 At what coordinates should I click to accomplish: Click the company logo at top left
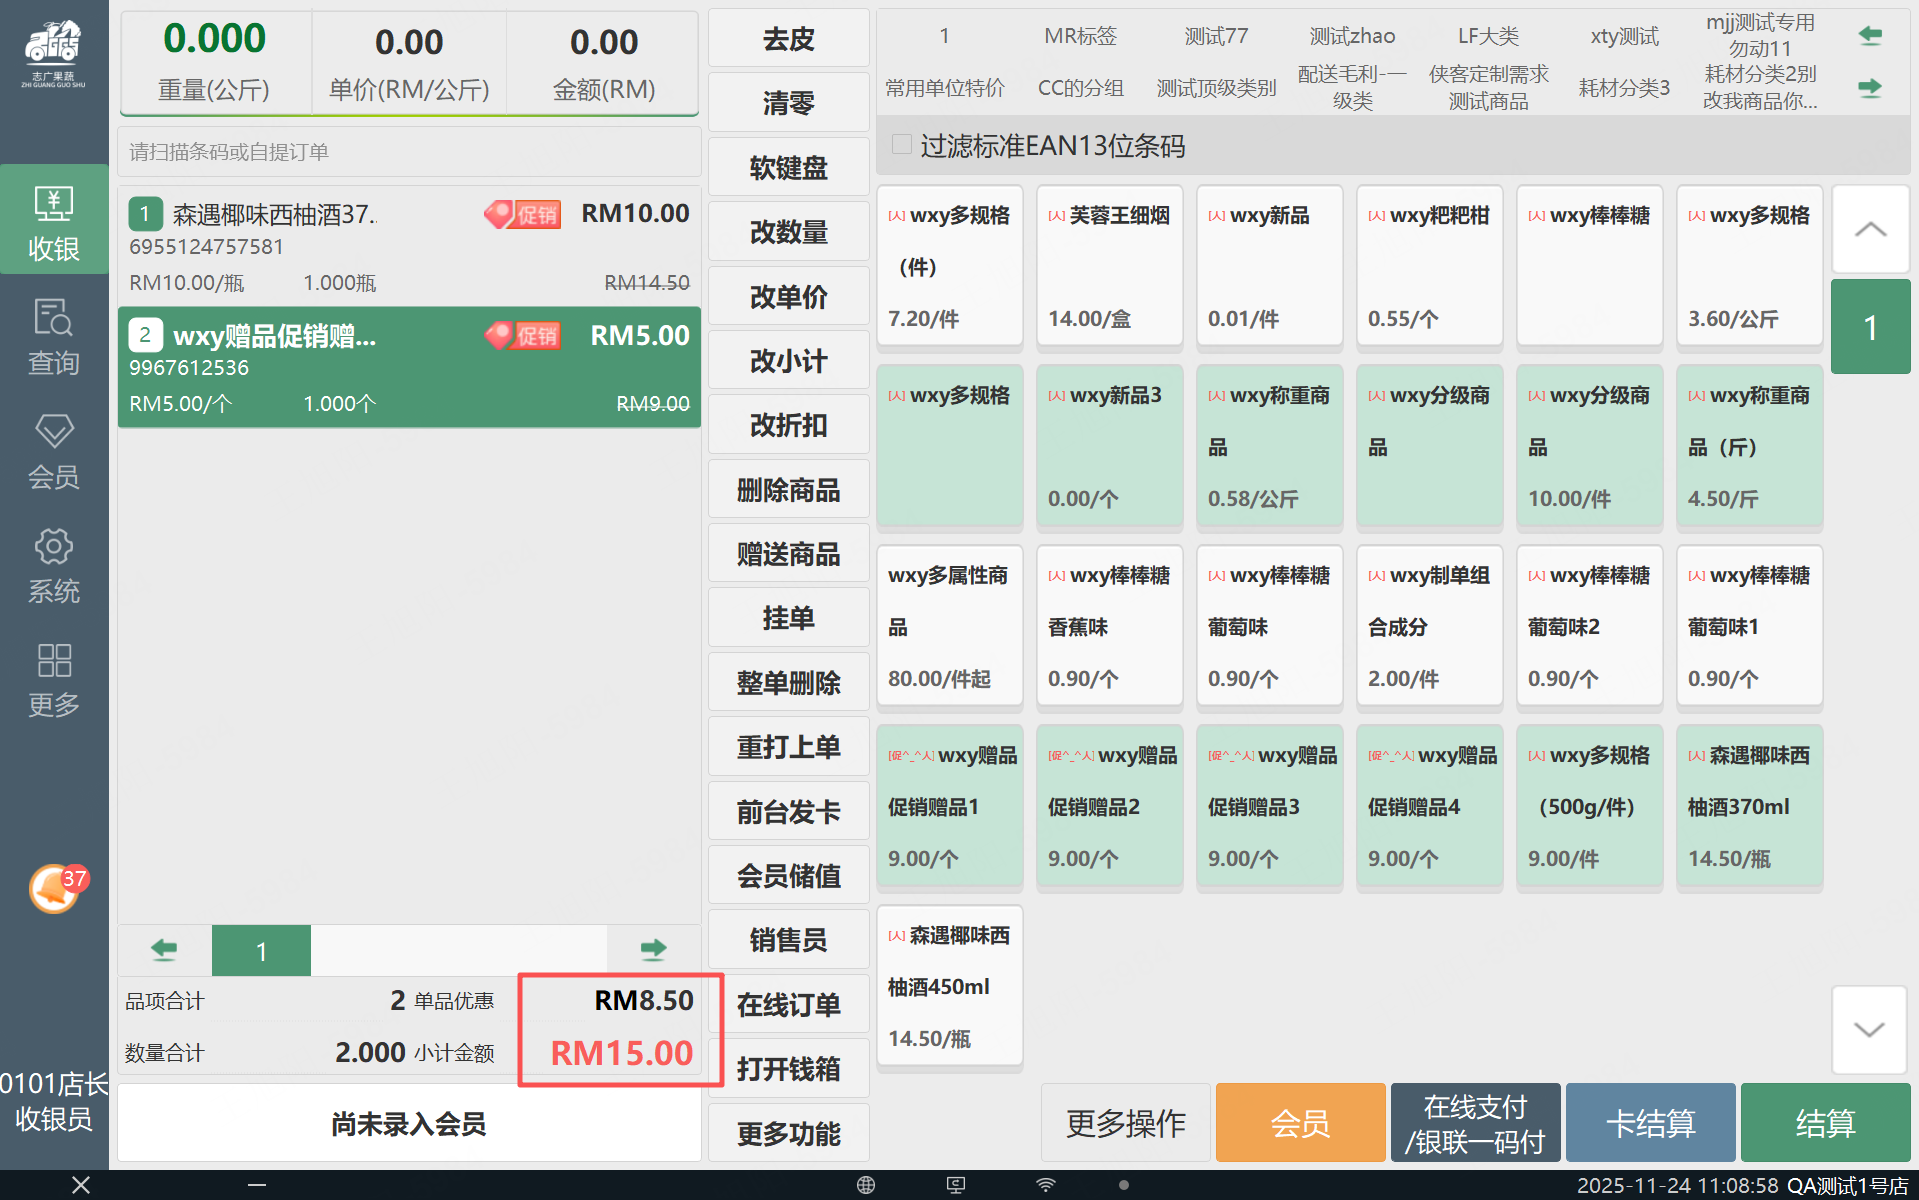coord(54,54)
